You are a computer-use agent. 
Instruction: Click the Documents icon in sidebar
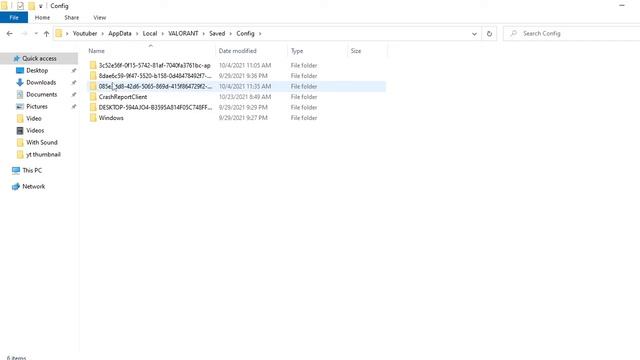20,94
